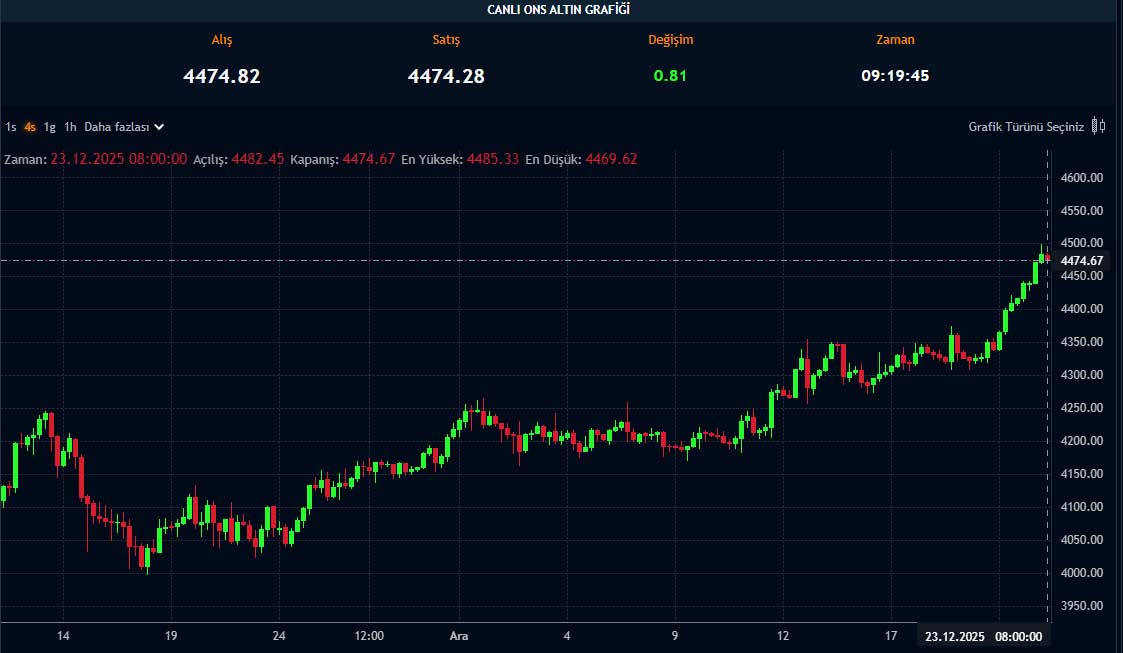
Task: Click the crosshair date label 23.12.2025 08:00:00
Action: [983, 636]
